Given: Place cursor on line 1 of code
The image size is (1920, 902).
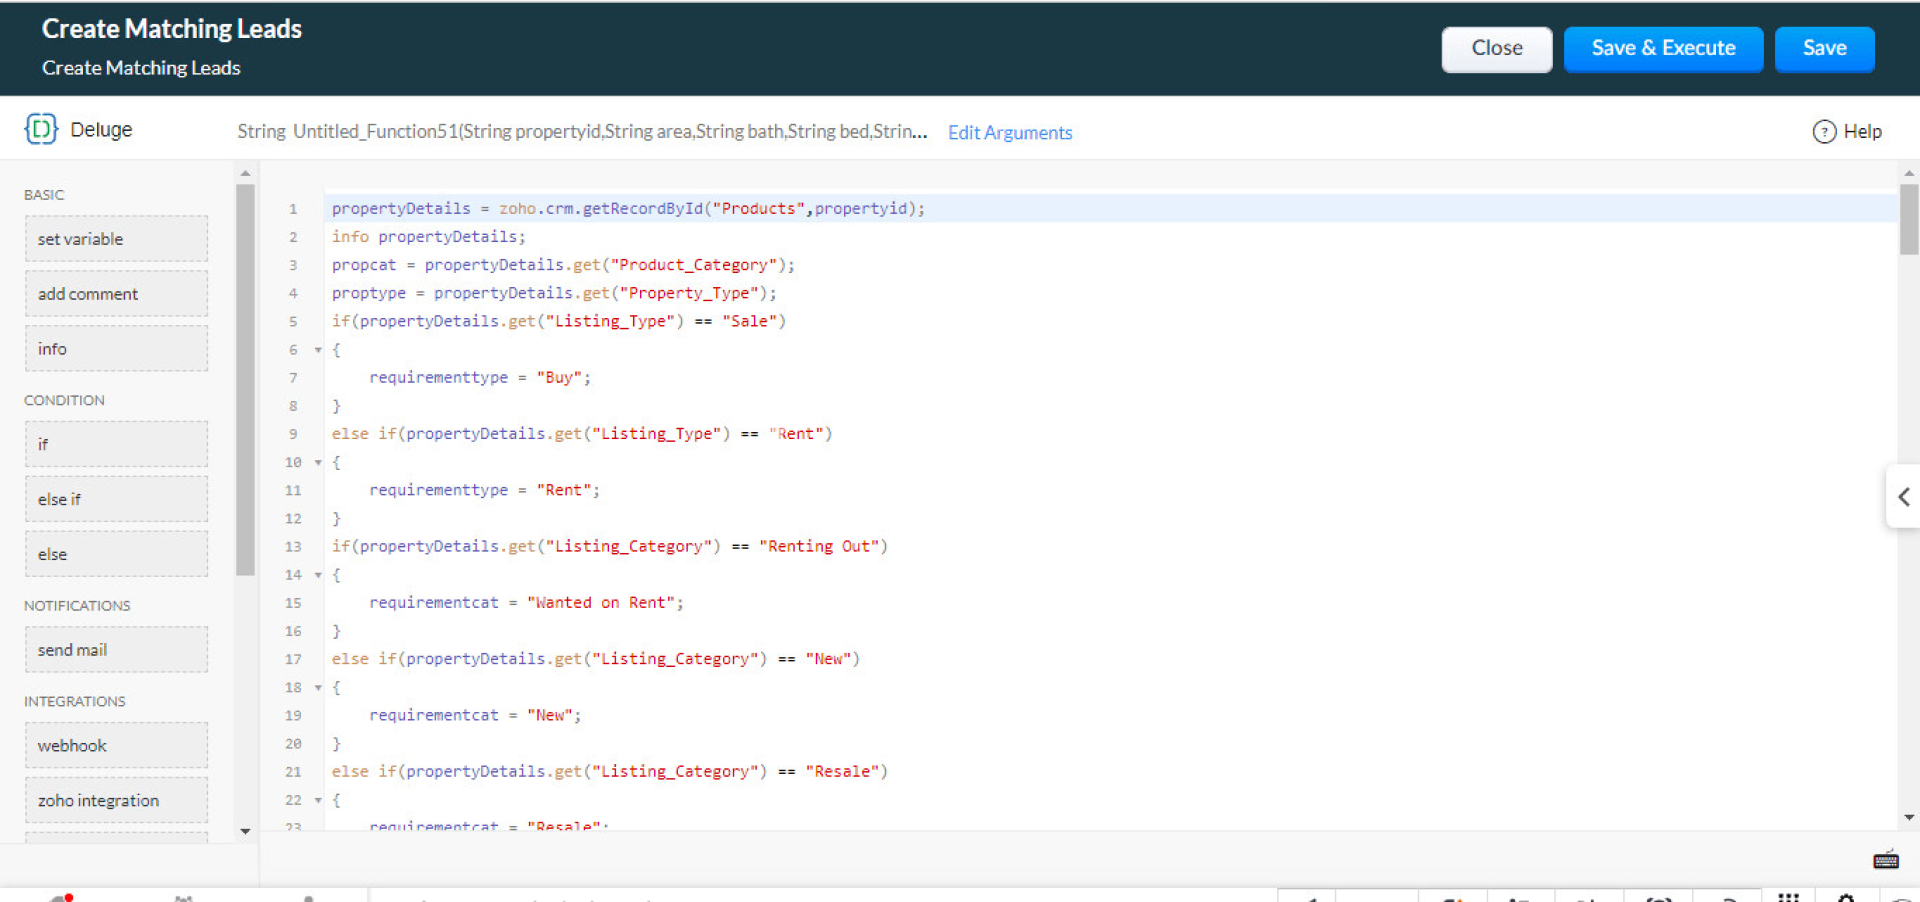Looking at the screenshot, I should (x=1100, y=208).
